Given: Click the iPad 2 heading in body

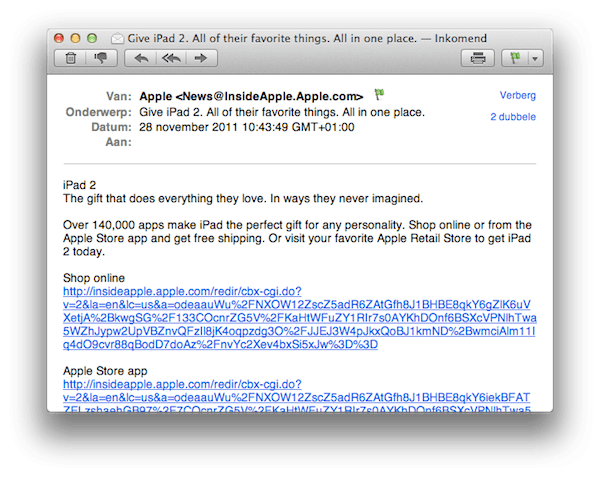Looking at the screenshot, I should [x=80, y=185].
